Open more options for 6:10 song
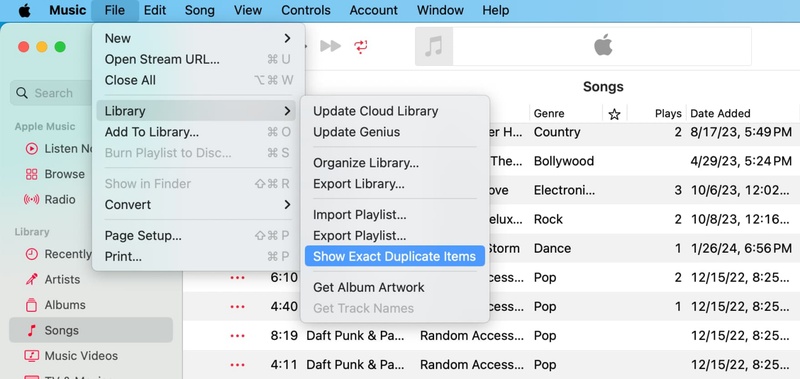The width and height of the screenshot is (800, 379). point(238,277)
